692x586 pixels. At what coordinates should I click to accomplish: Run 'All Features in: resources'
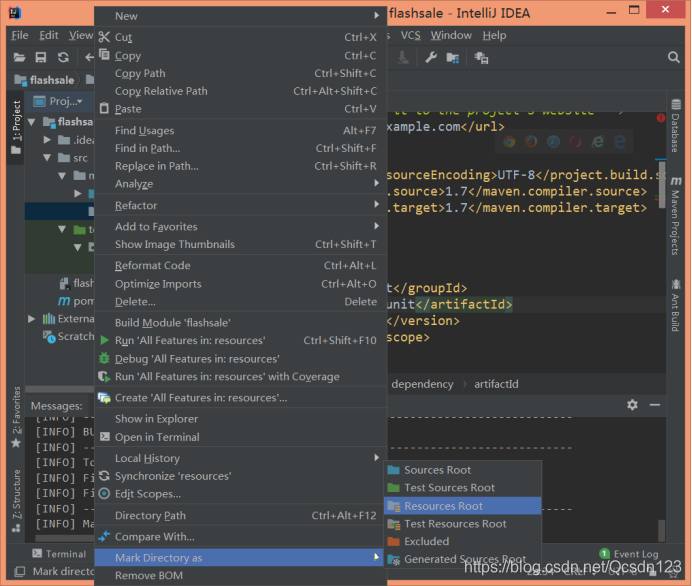241,340
